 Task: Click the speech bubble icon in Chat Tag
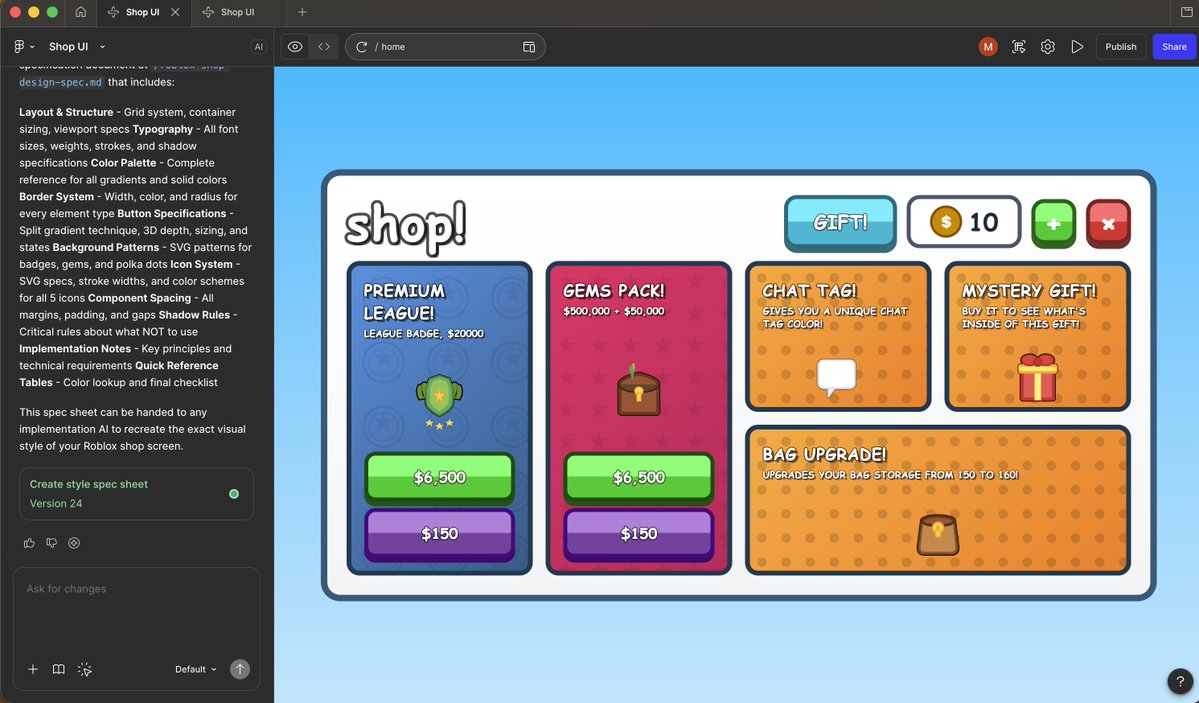(837, 378)
